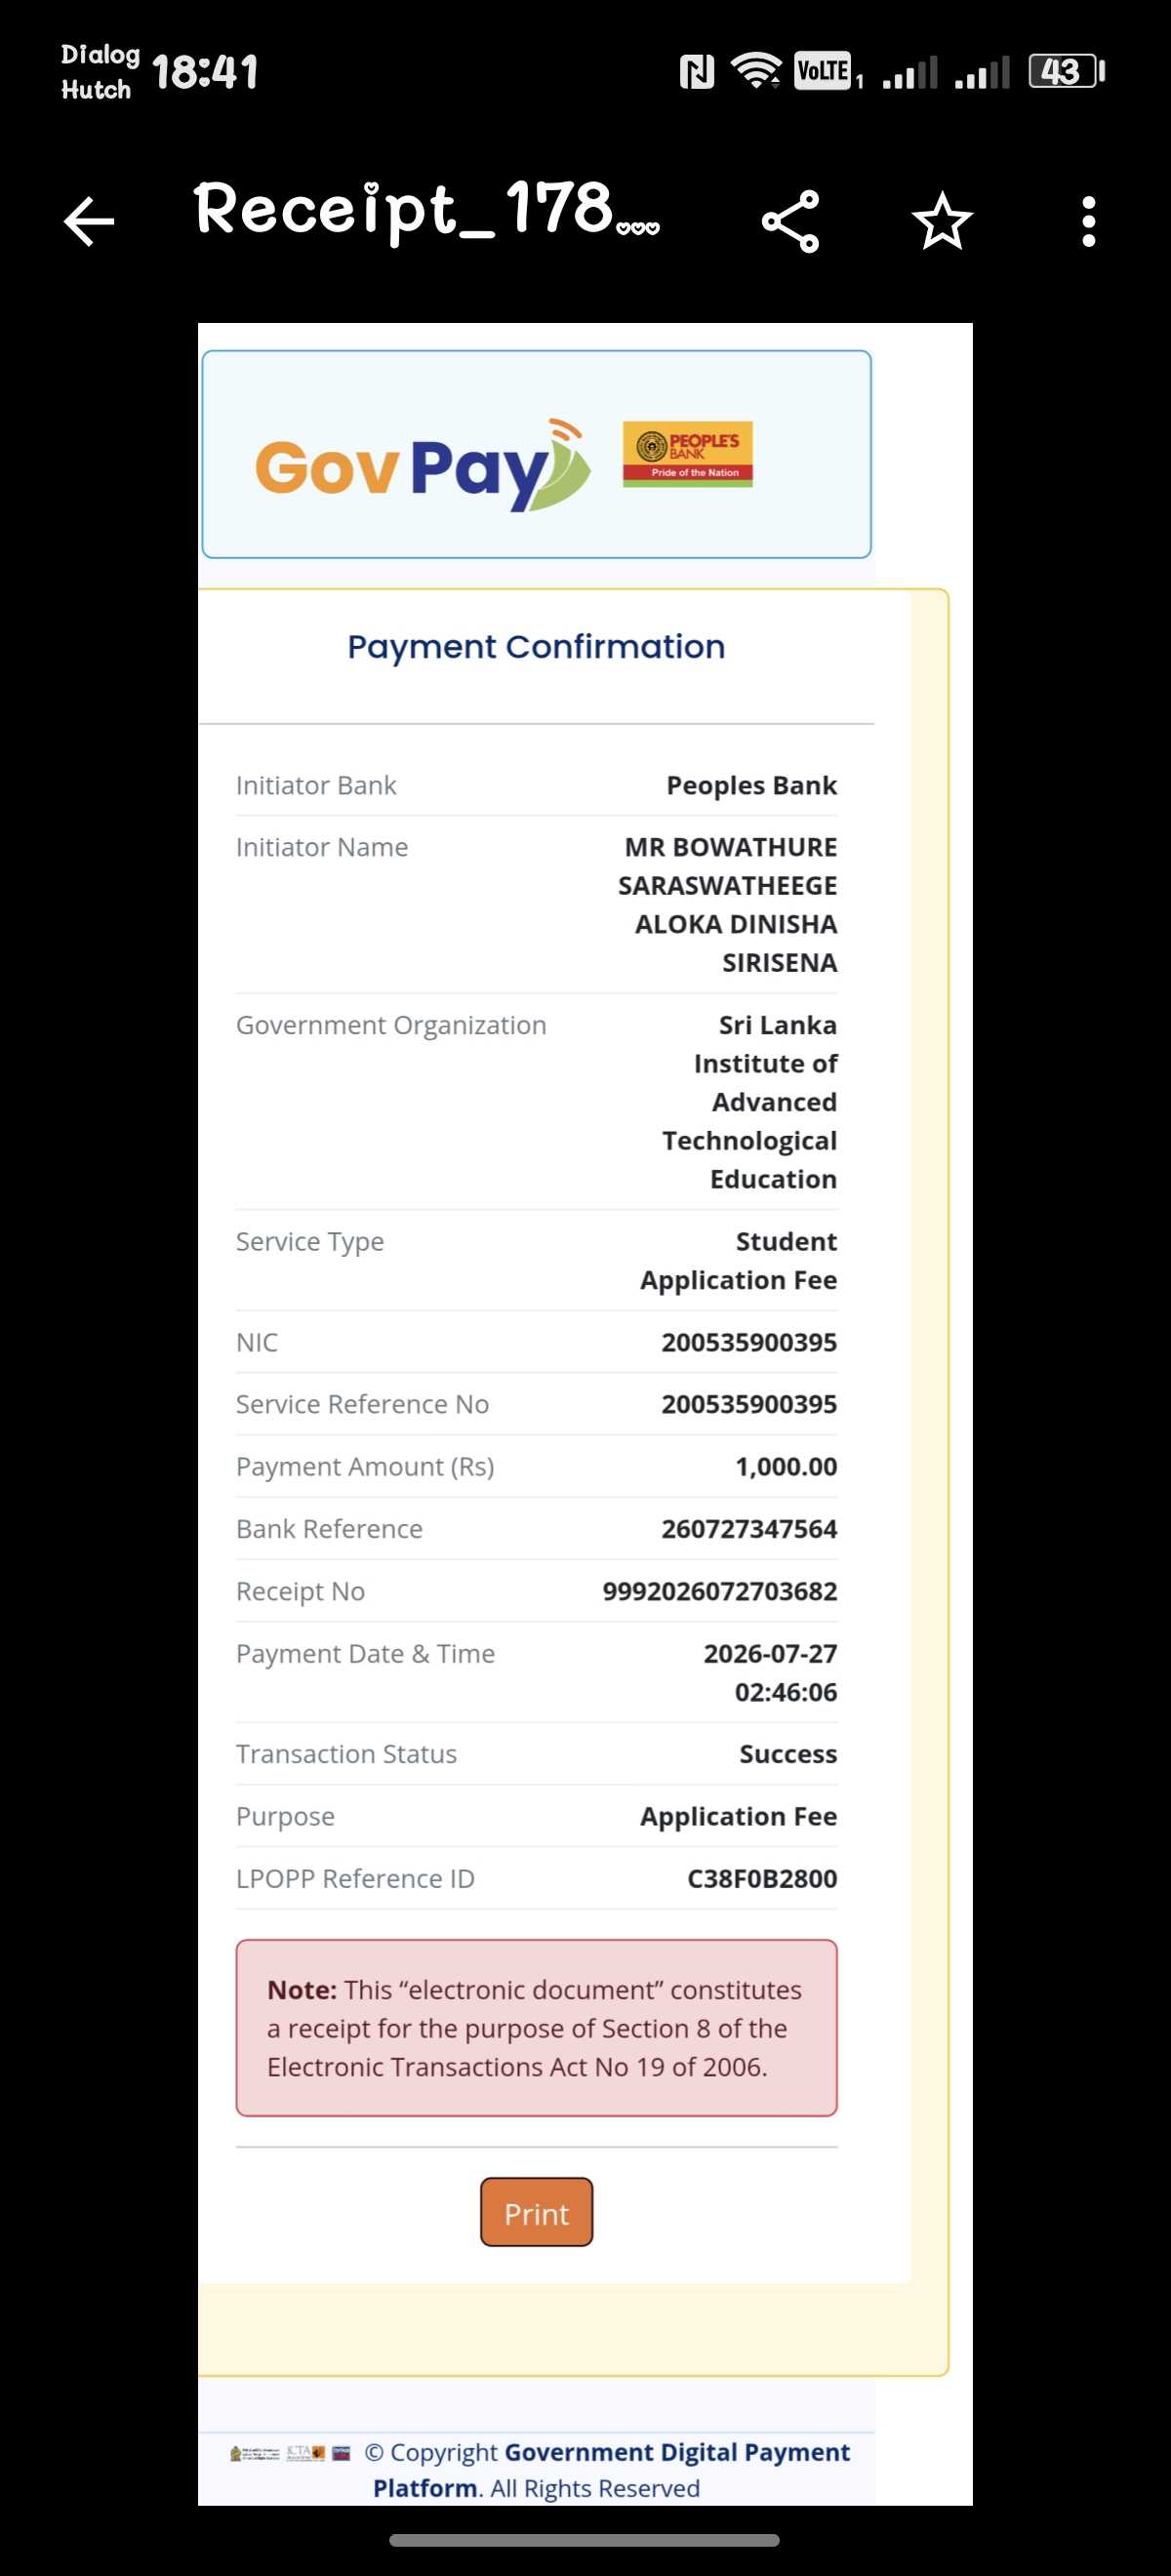The image size is (1171, 2576).
Task: Click the Government Digital Payment Platform link
Action: pos(611,2469)
